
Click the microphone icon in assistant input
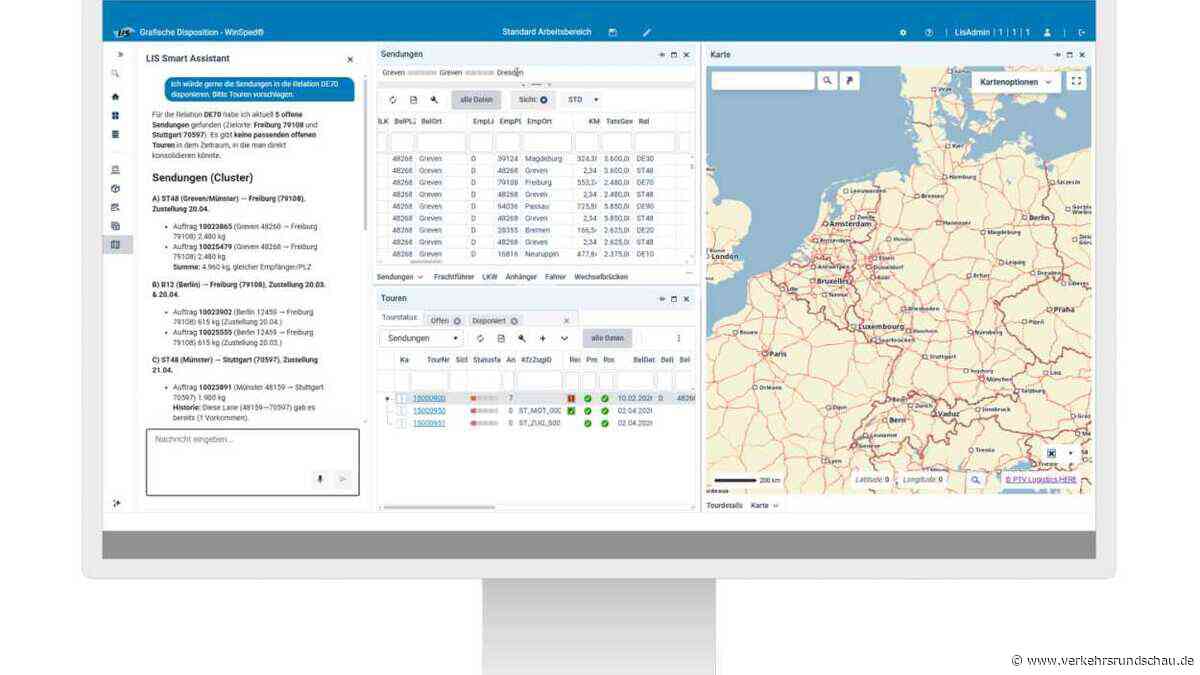click(320, 478)
